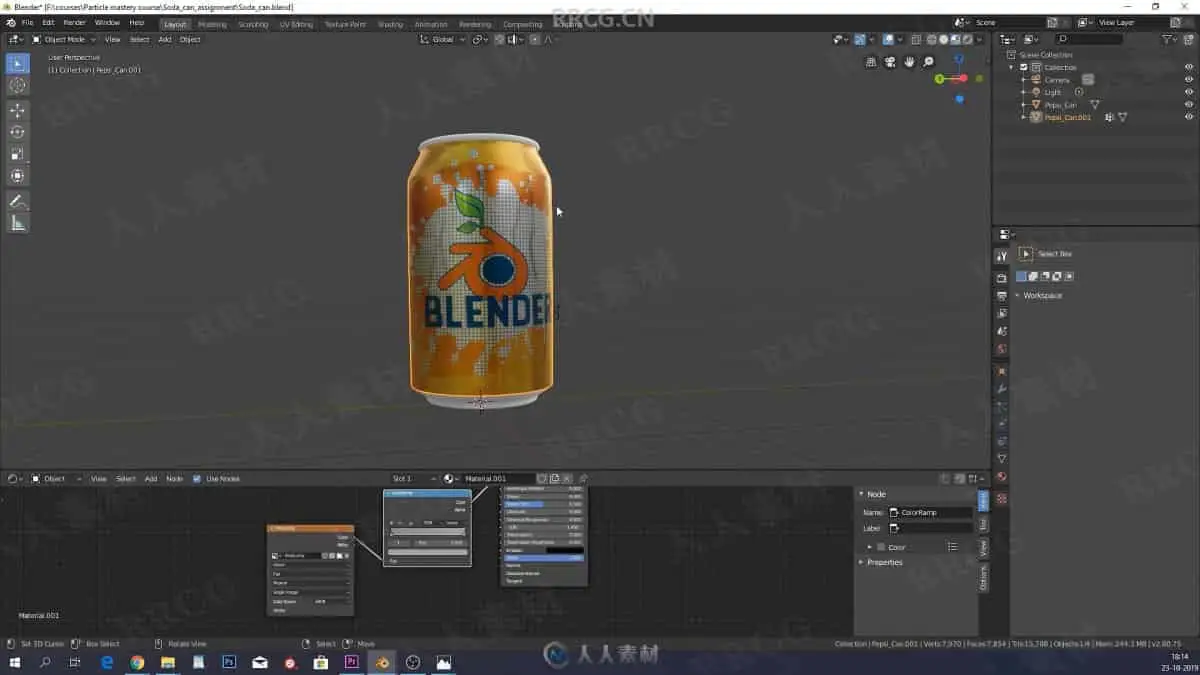Open the Material properties tab
This screenshot has height=675, width=1200.
tap(1001, 477)
